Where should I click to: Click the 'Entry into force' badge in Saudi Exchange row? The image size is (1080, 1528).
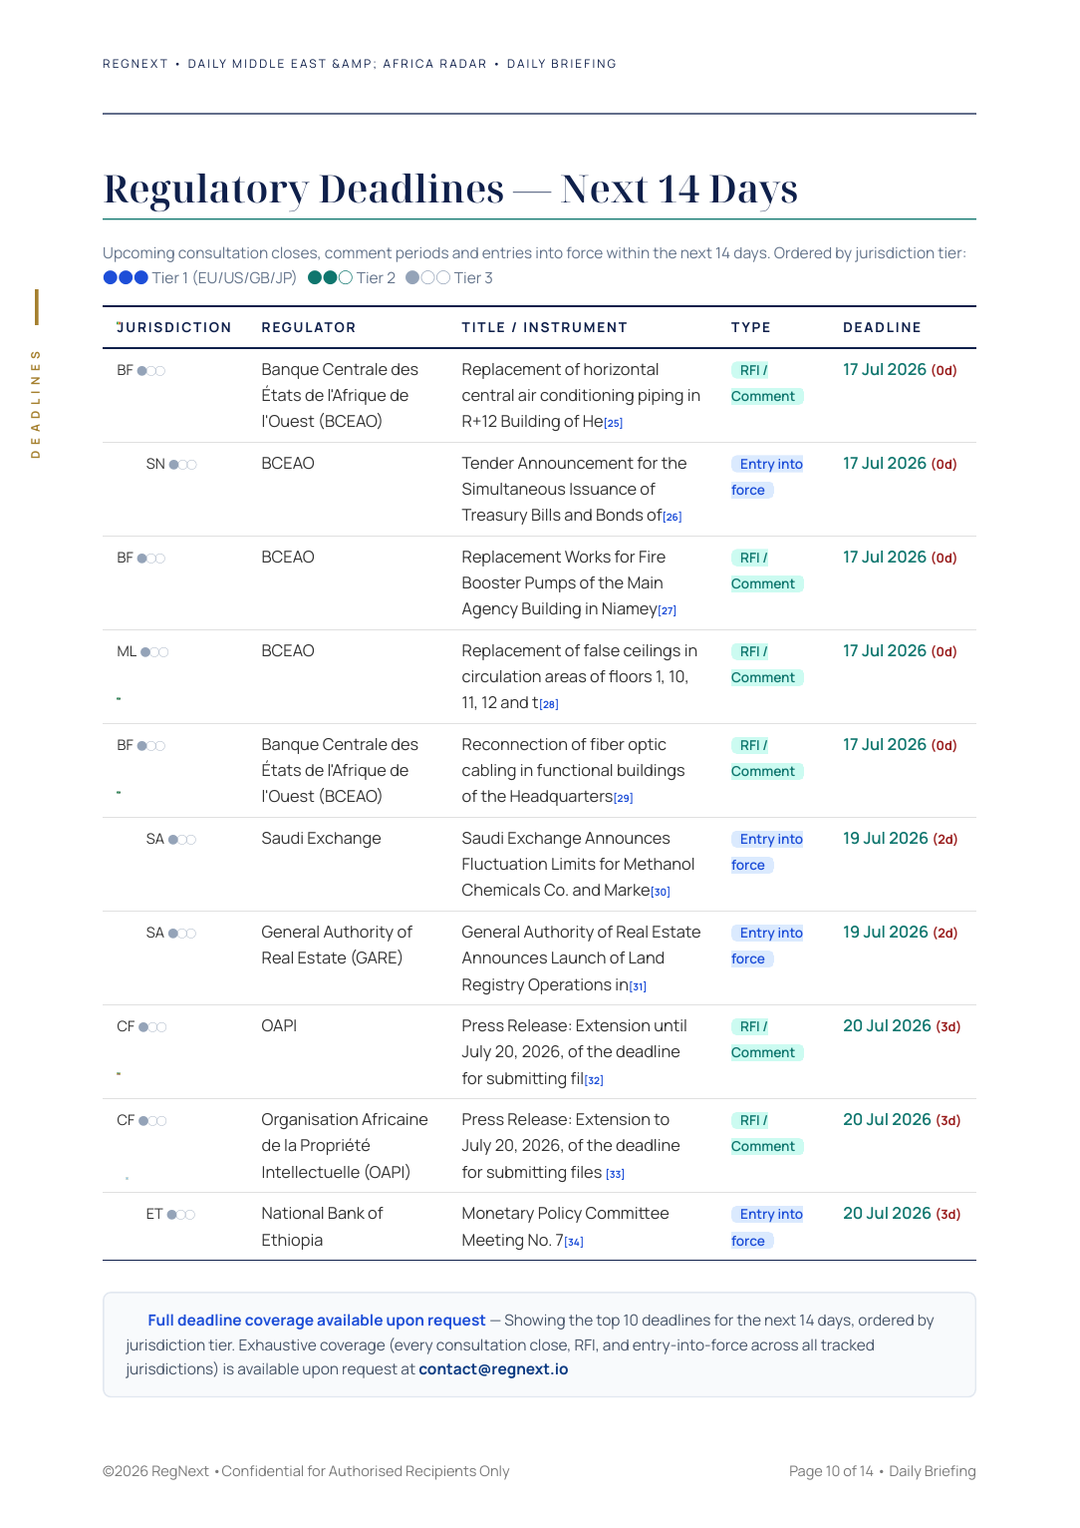[767, 852]
